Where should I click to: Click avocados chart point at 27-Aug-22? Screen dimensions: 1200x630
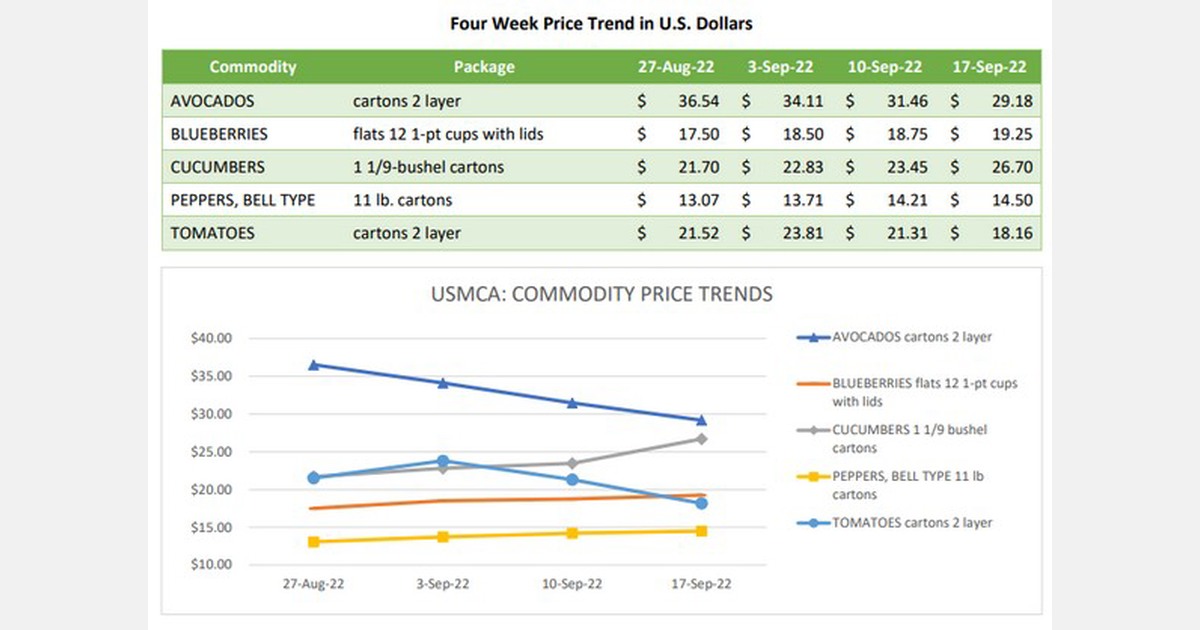[x=314, y=365]
